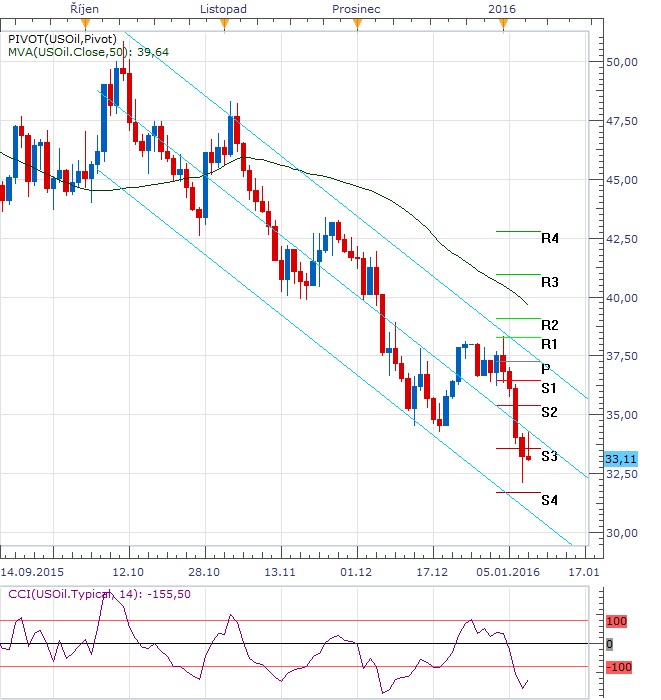
Task: Click the R4 resistance level label
Action: 549,239
